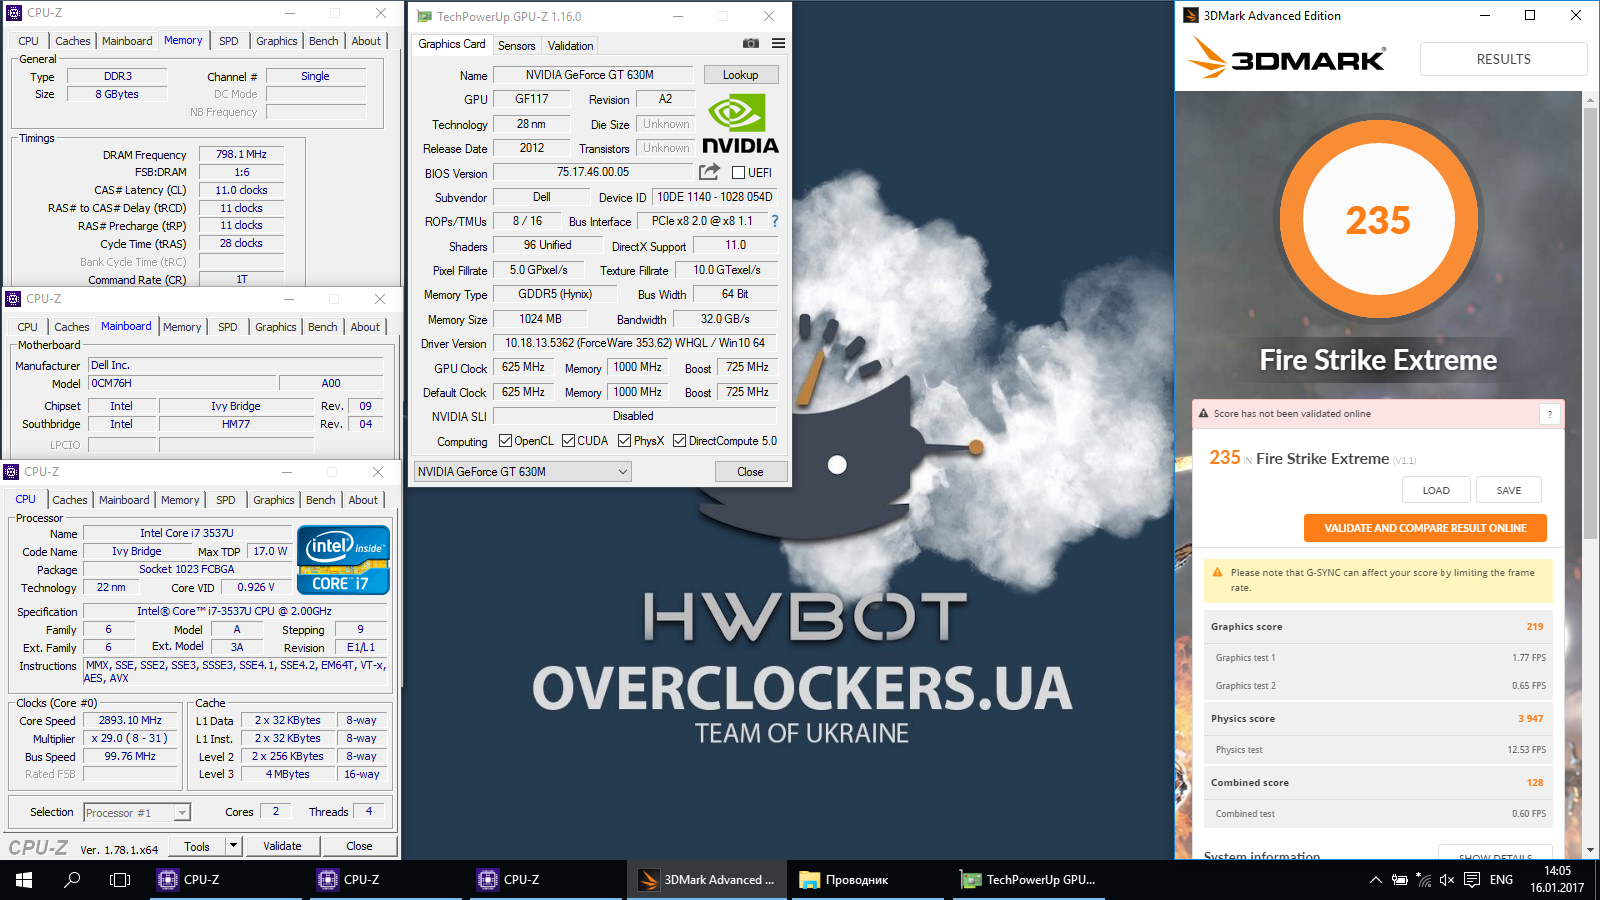Switch to the first CPU-Z taskbar button
Screen dimensions: 1600x900
click(224, 880)
